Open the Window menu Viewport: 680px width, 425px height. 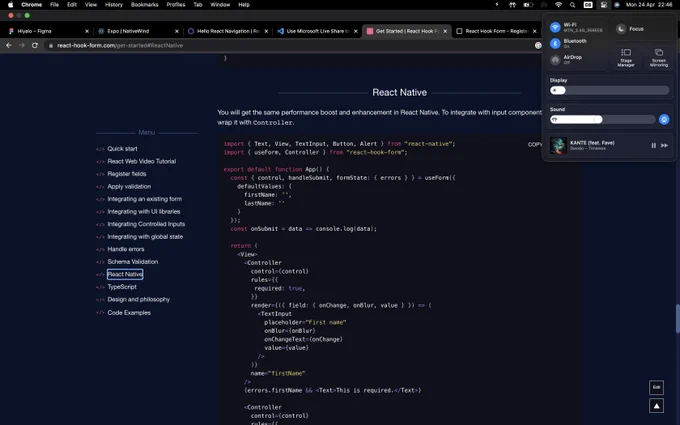tap(220, 5)
